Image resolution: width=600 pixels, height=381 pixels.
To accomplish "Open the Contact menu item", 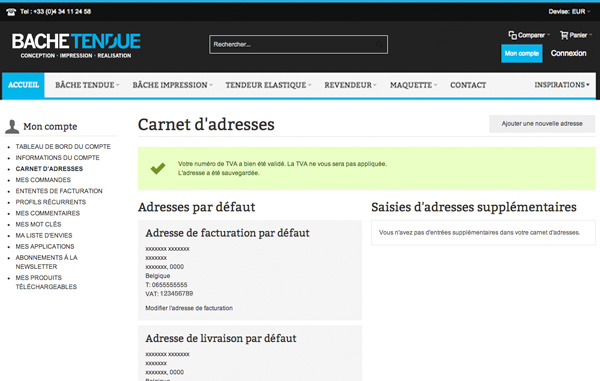I will click(x=468, y=85).
